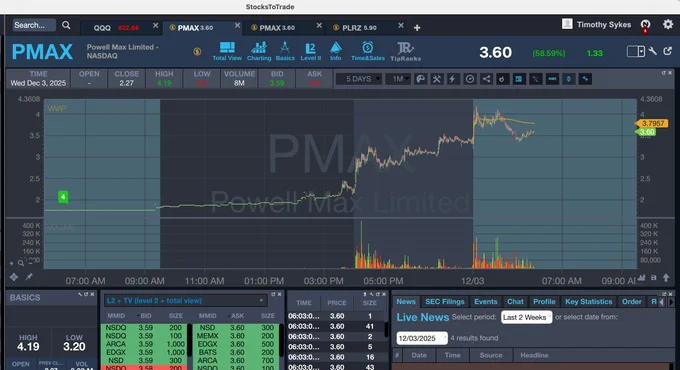Click the green 4 marker on chart
680x370 pixels.
[63, 197]
